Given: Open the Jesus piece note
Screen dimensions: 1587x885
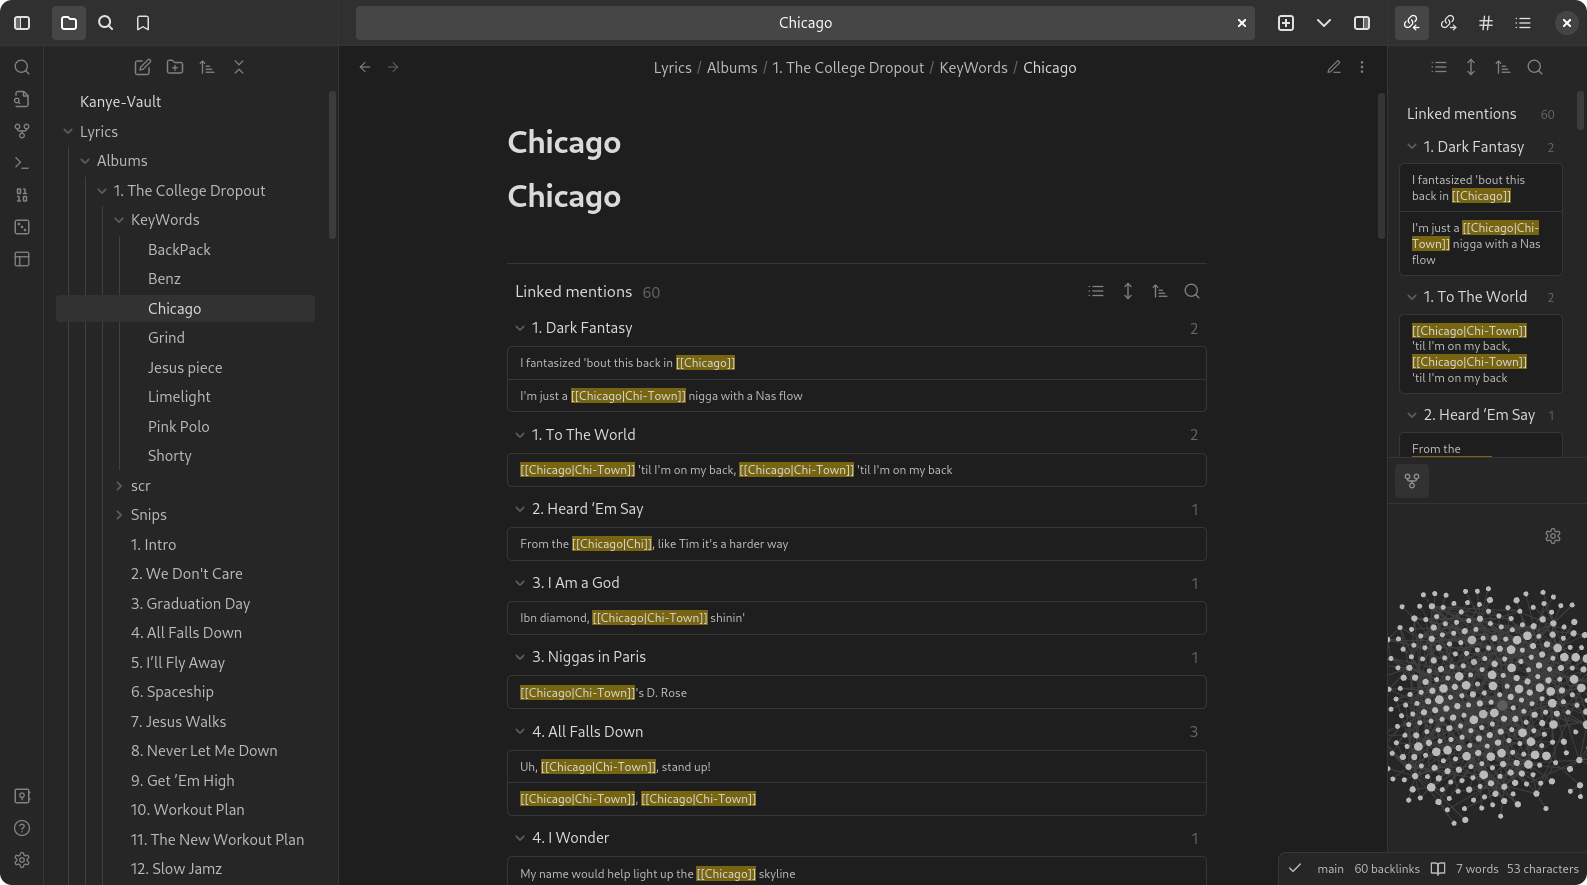Looking at the screenshot, I should point(185,367).
